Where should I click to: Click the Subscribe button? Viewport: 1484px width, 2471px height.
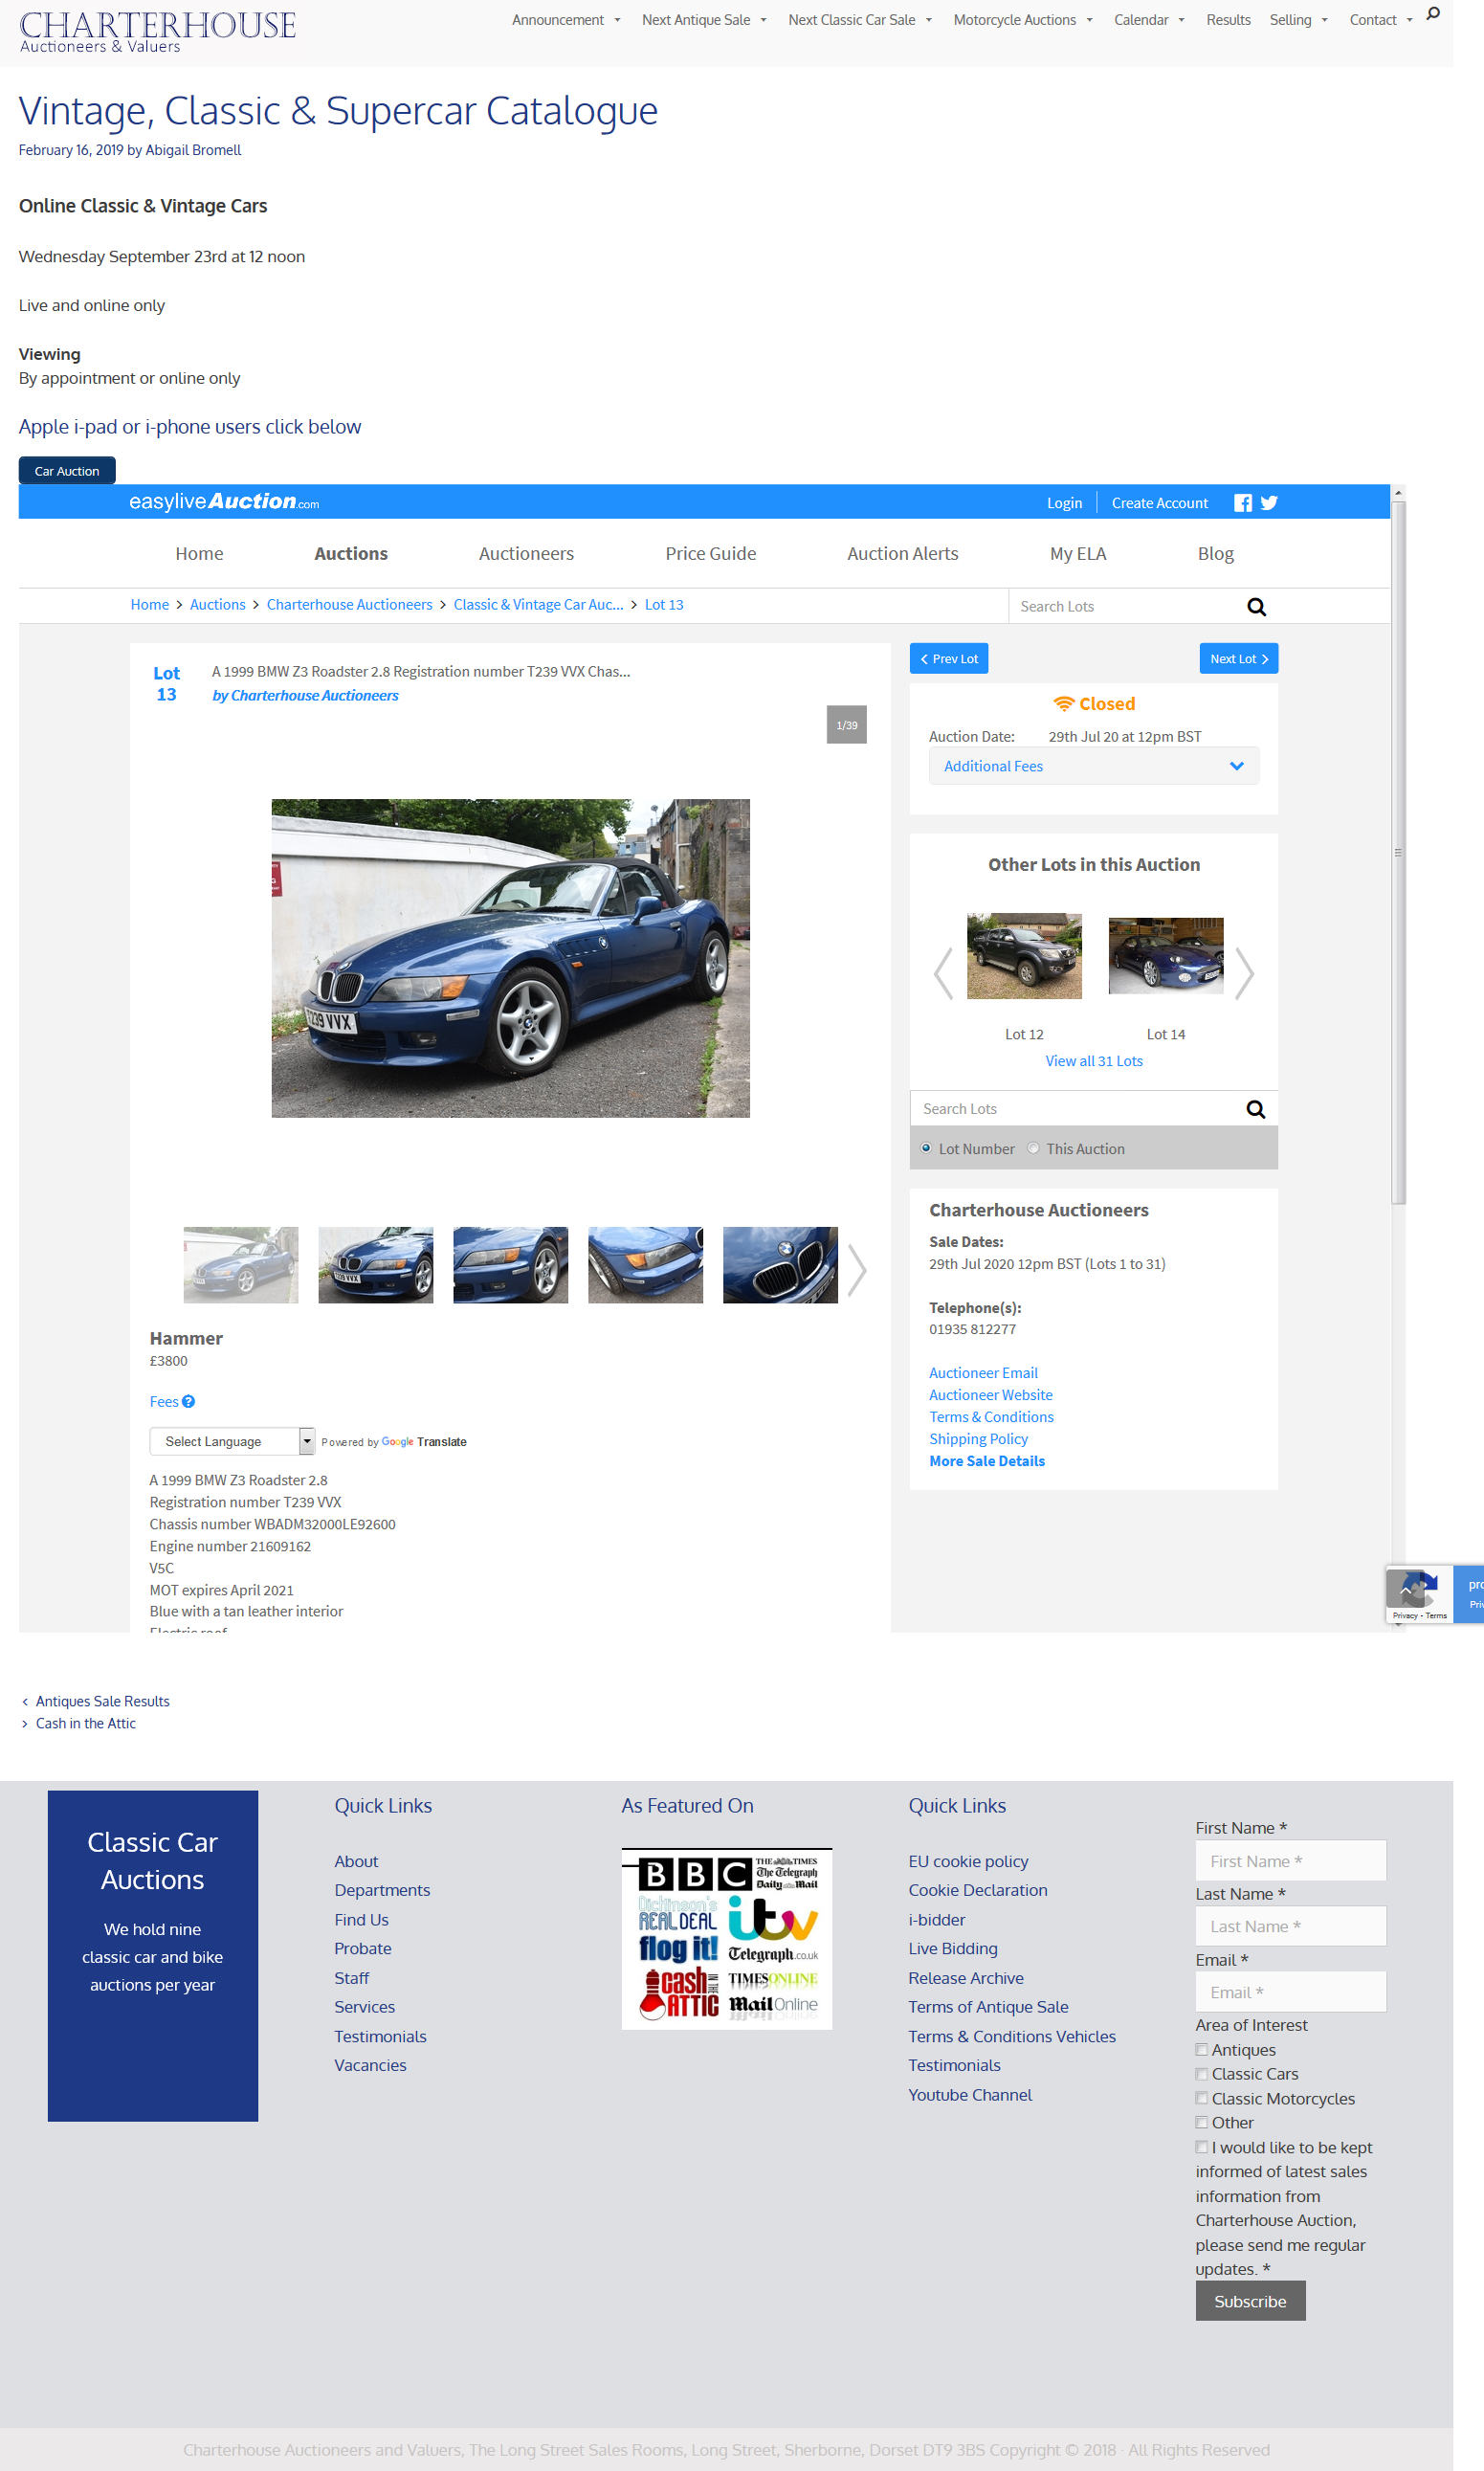click(x=1250, y=2301)
